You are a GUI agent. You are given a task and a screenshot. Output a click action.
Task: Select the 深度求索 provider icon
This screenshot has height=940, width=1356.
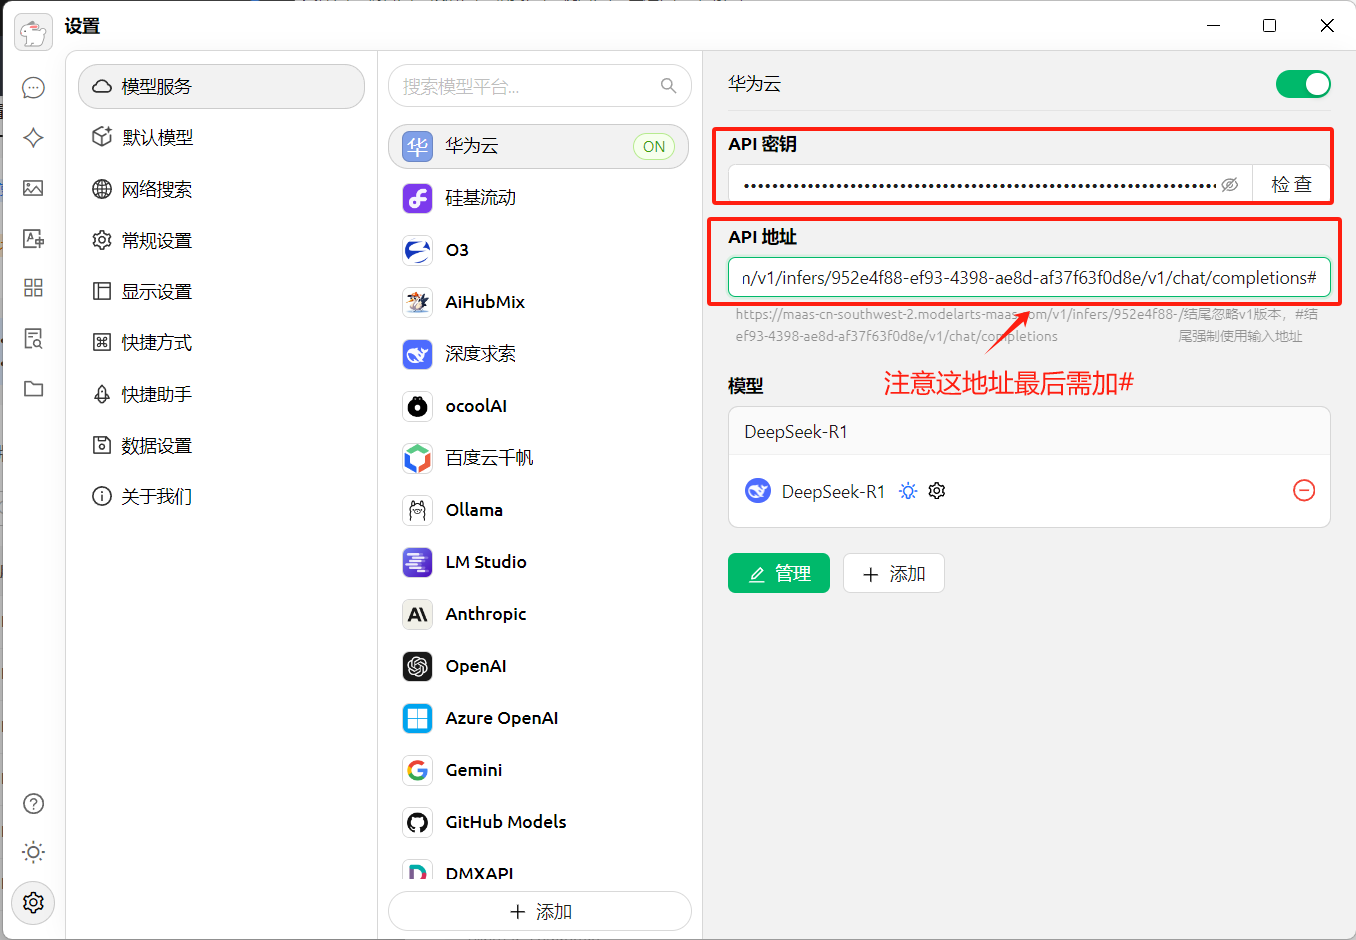click(x=417, y=354)
